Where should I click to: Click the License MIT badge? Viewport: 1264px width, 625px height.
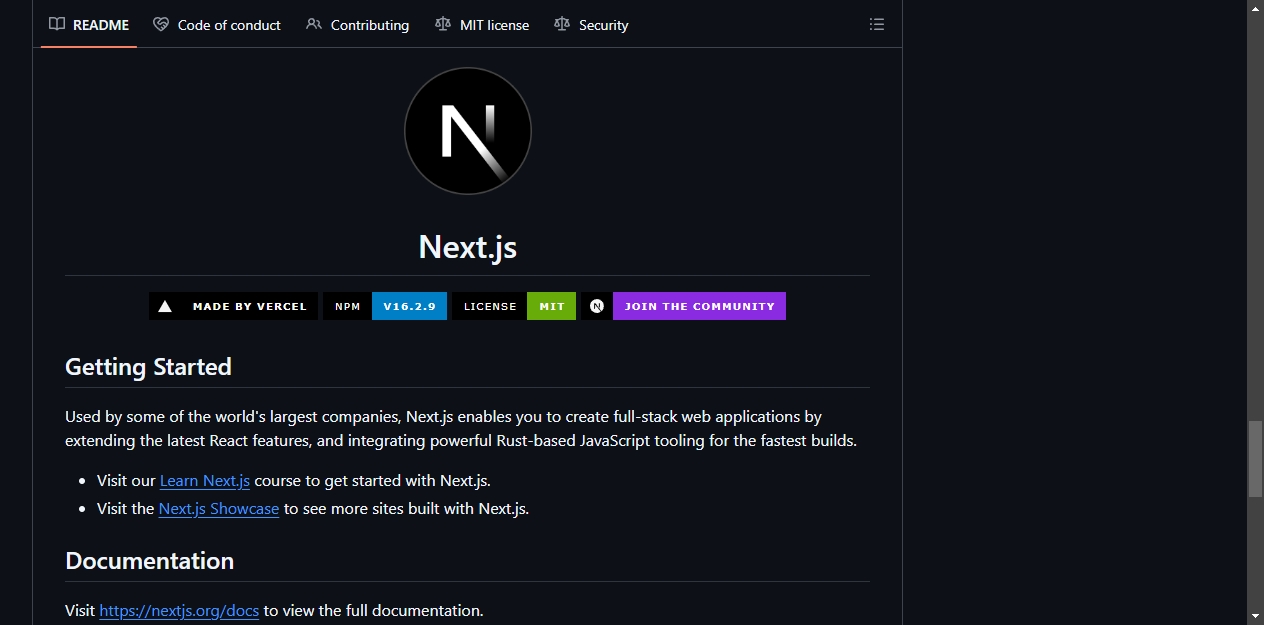(514, 306)
